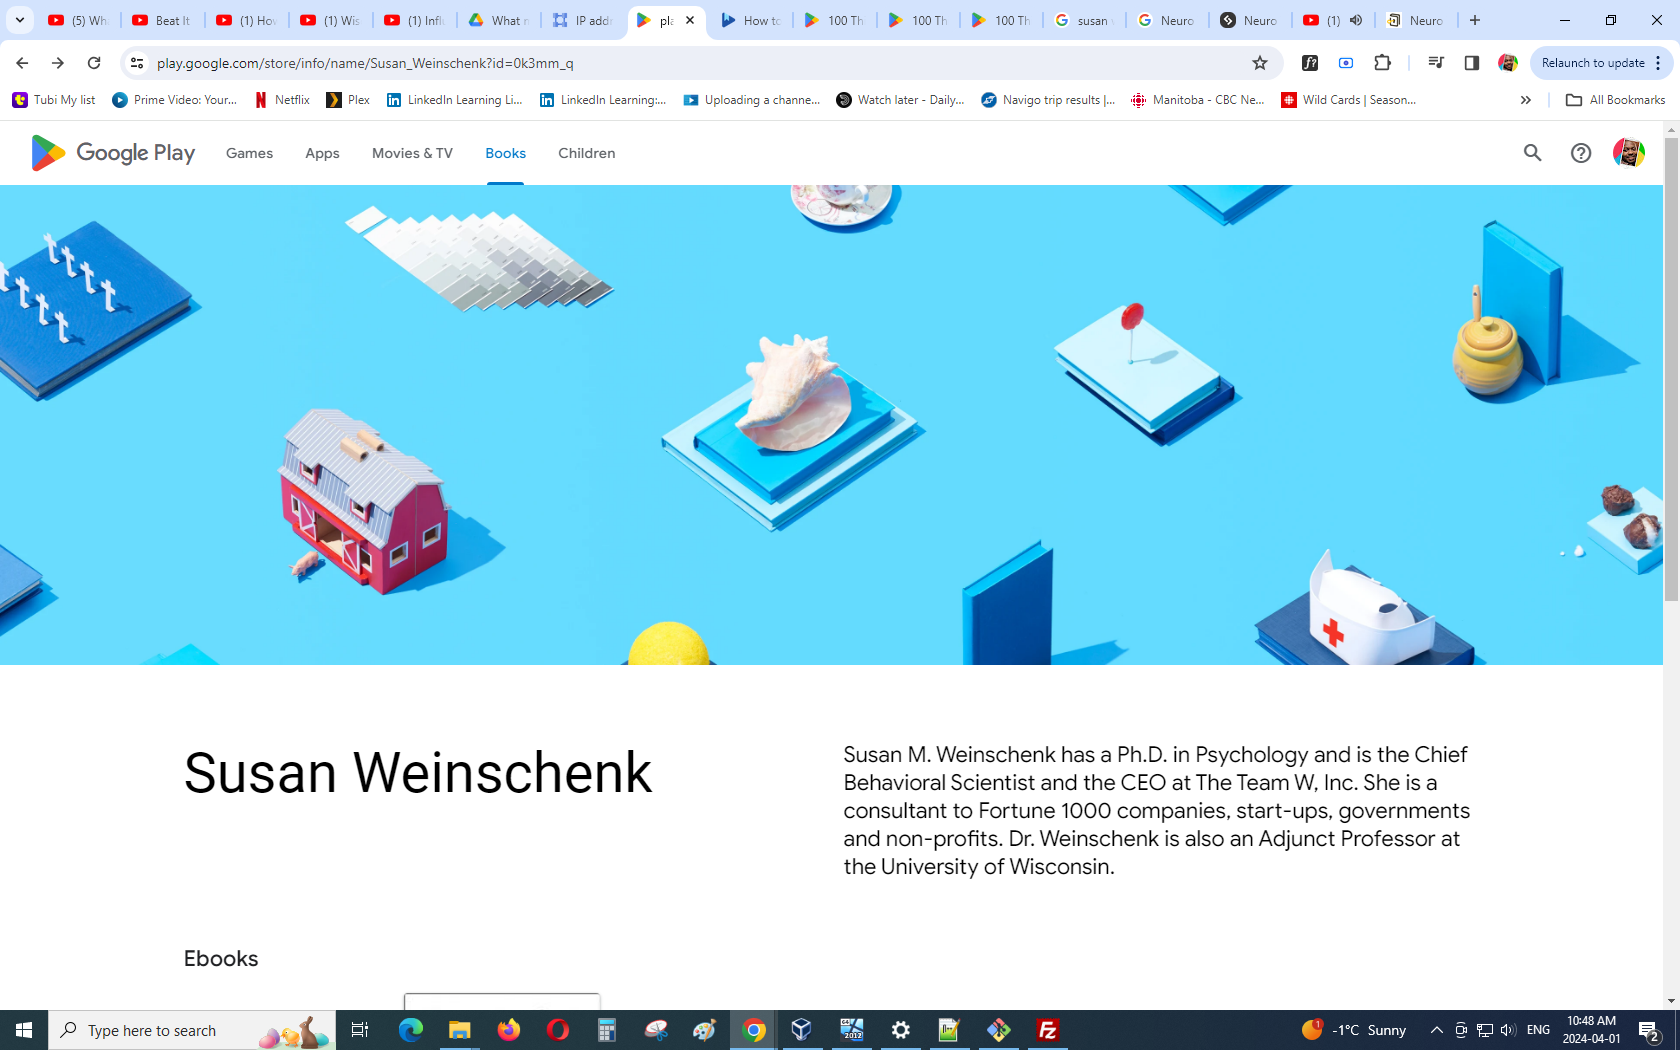Mute the audio on the YouTube tab
Viewport: 1680px width, 1050px height.
click(x=1356, y=20)
